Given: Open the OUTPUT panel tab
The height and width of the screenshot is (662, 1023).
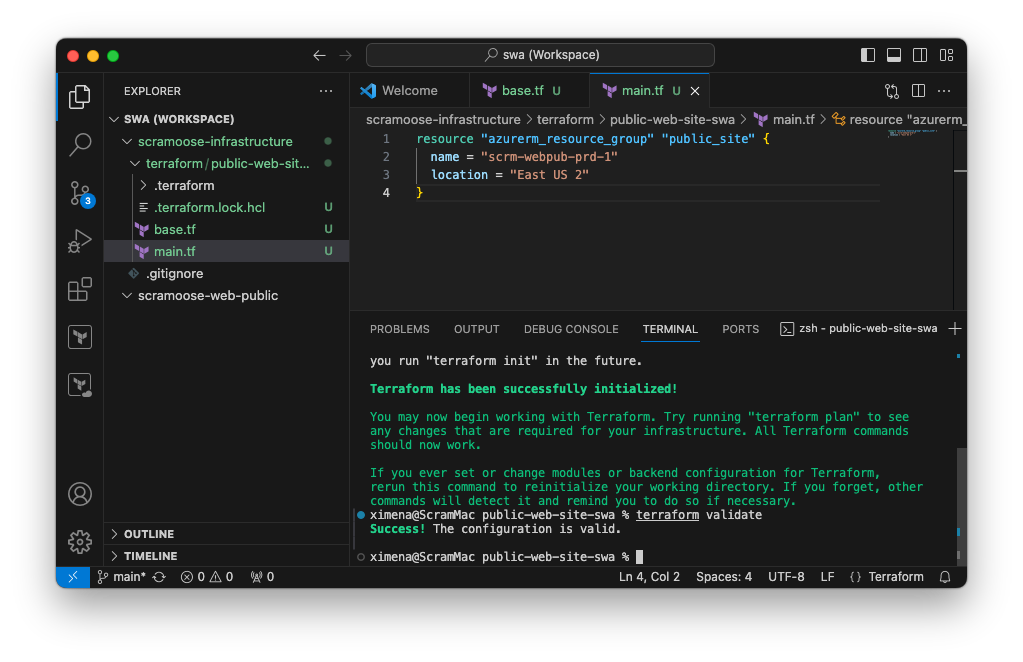Looking at the screenshot, I should 476,329.
